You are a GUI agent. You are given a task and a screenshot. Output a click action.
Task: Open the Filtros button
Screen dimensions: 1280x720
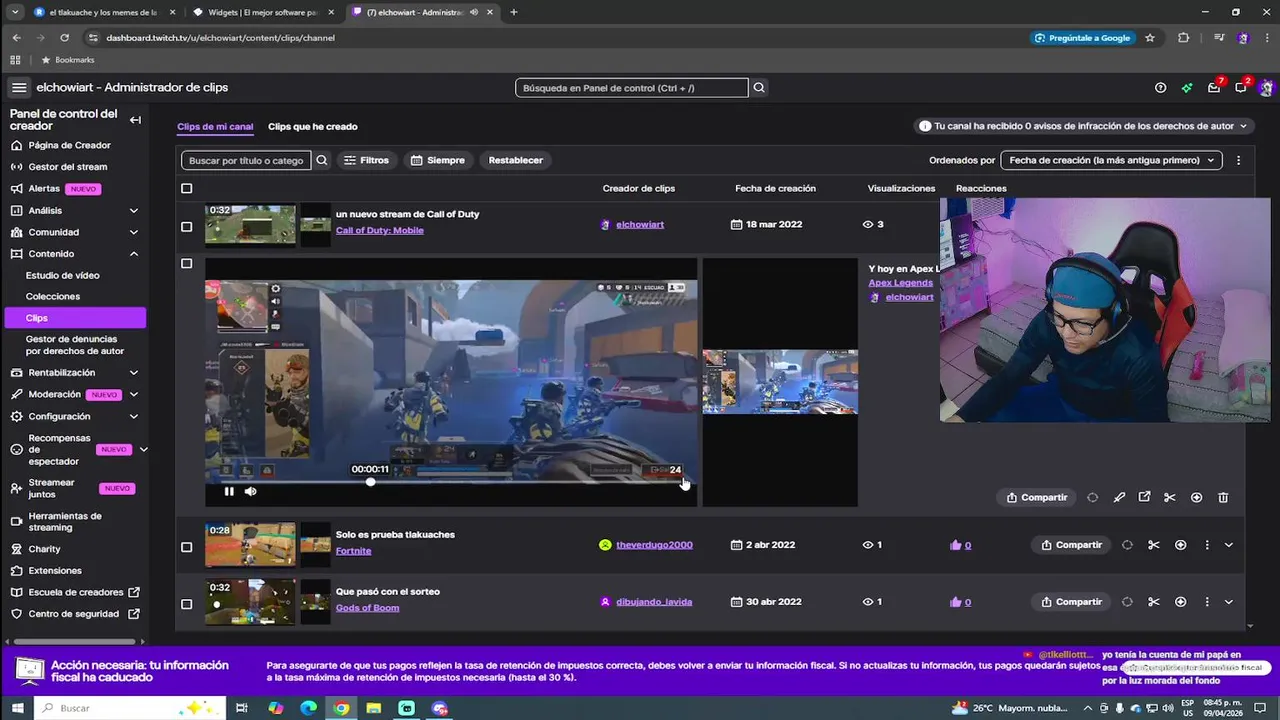pyautogui.click(x=366, y=160)
